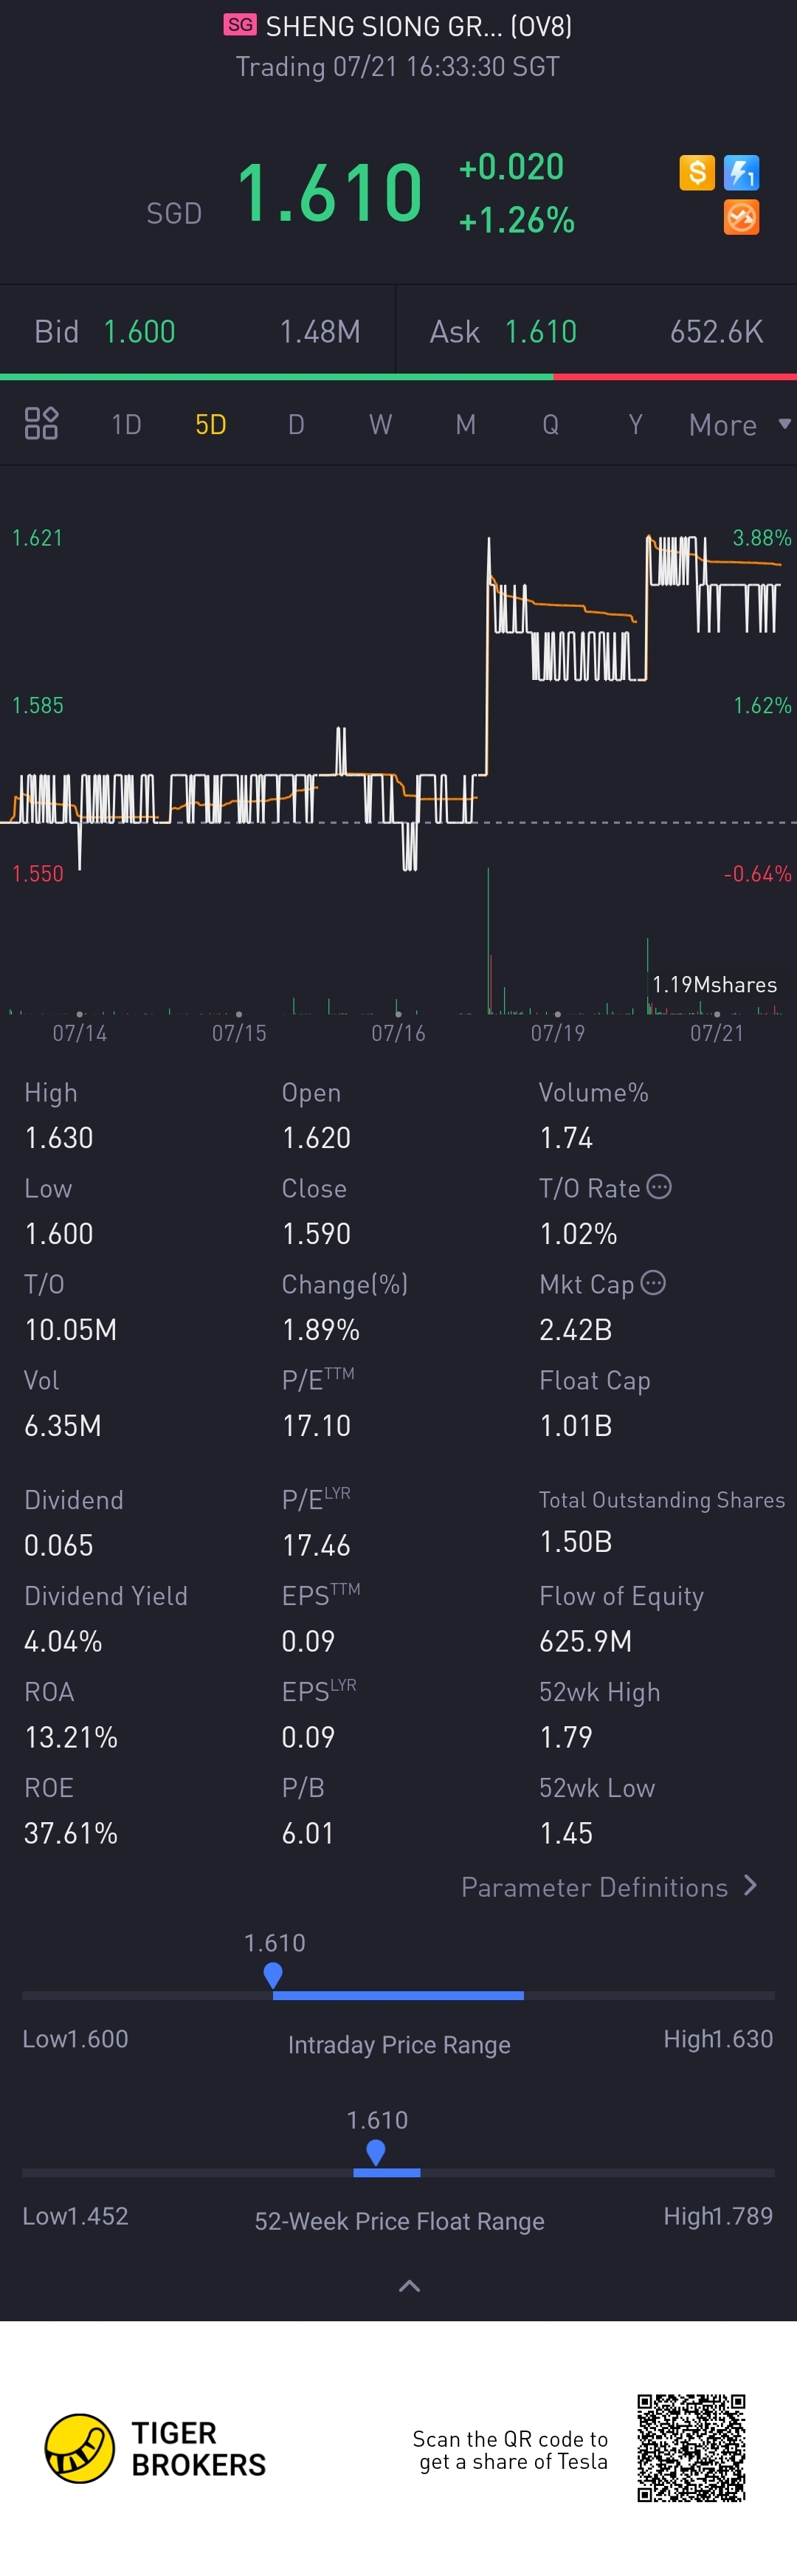797x2576 pixels.
Task: Switch chart to Y yearly timeframe
Action: (635, 424)
